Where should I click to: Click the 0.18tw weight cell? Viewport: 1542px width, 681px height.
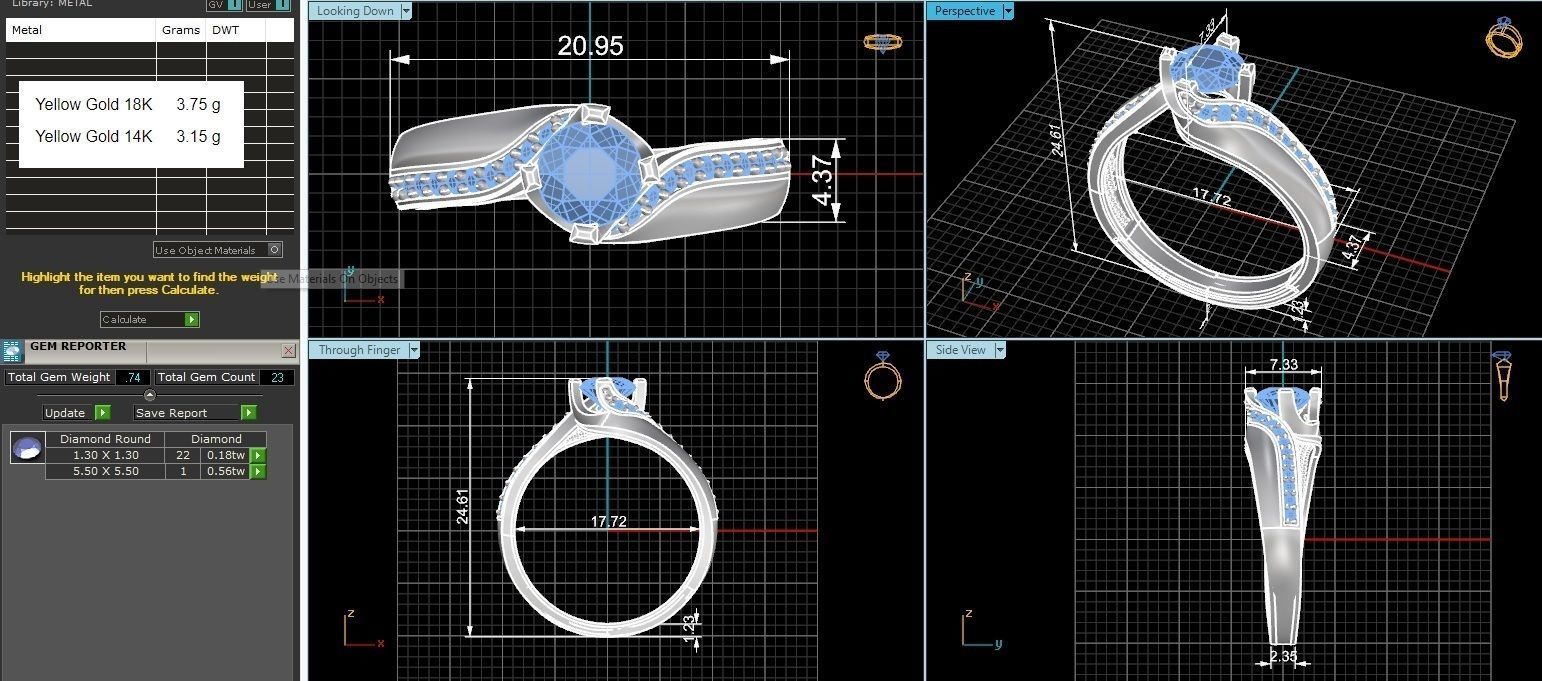225,455
